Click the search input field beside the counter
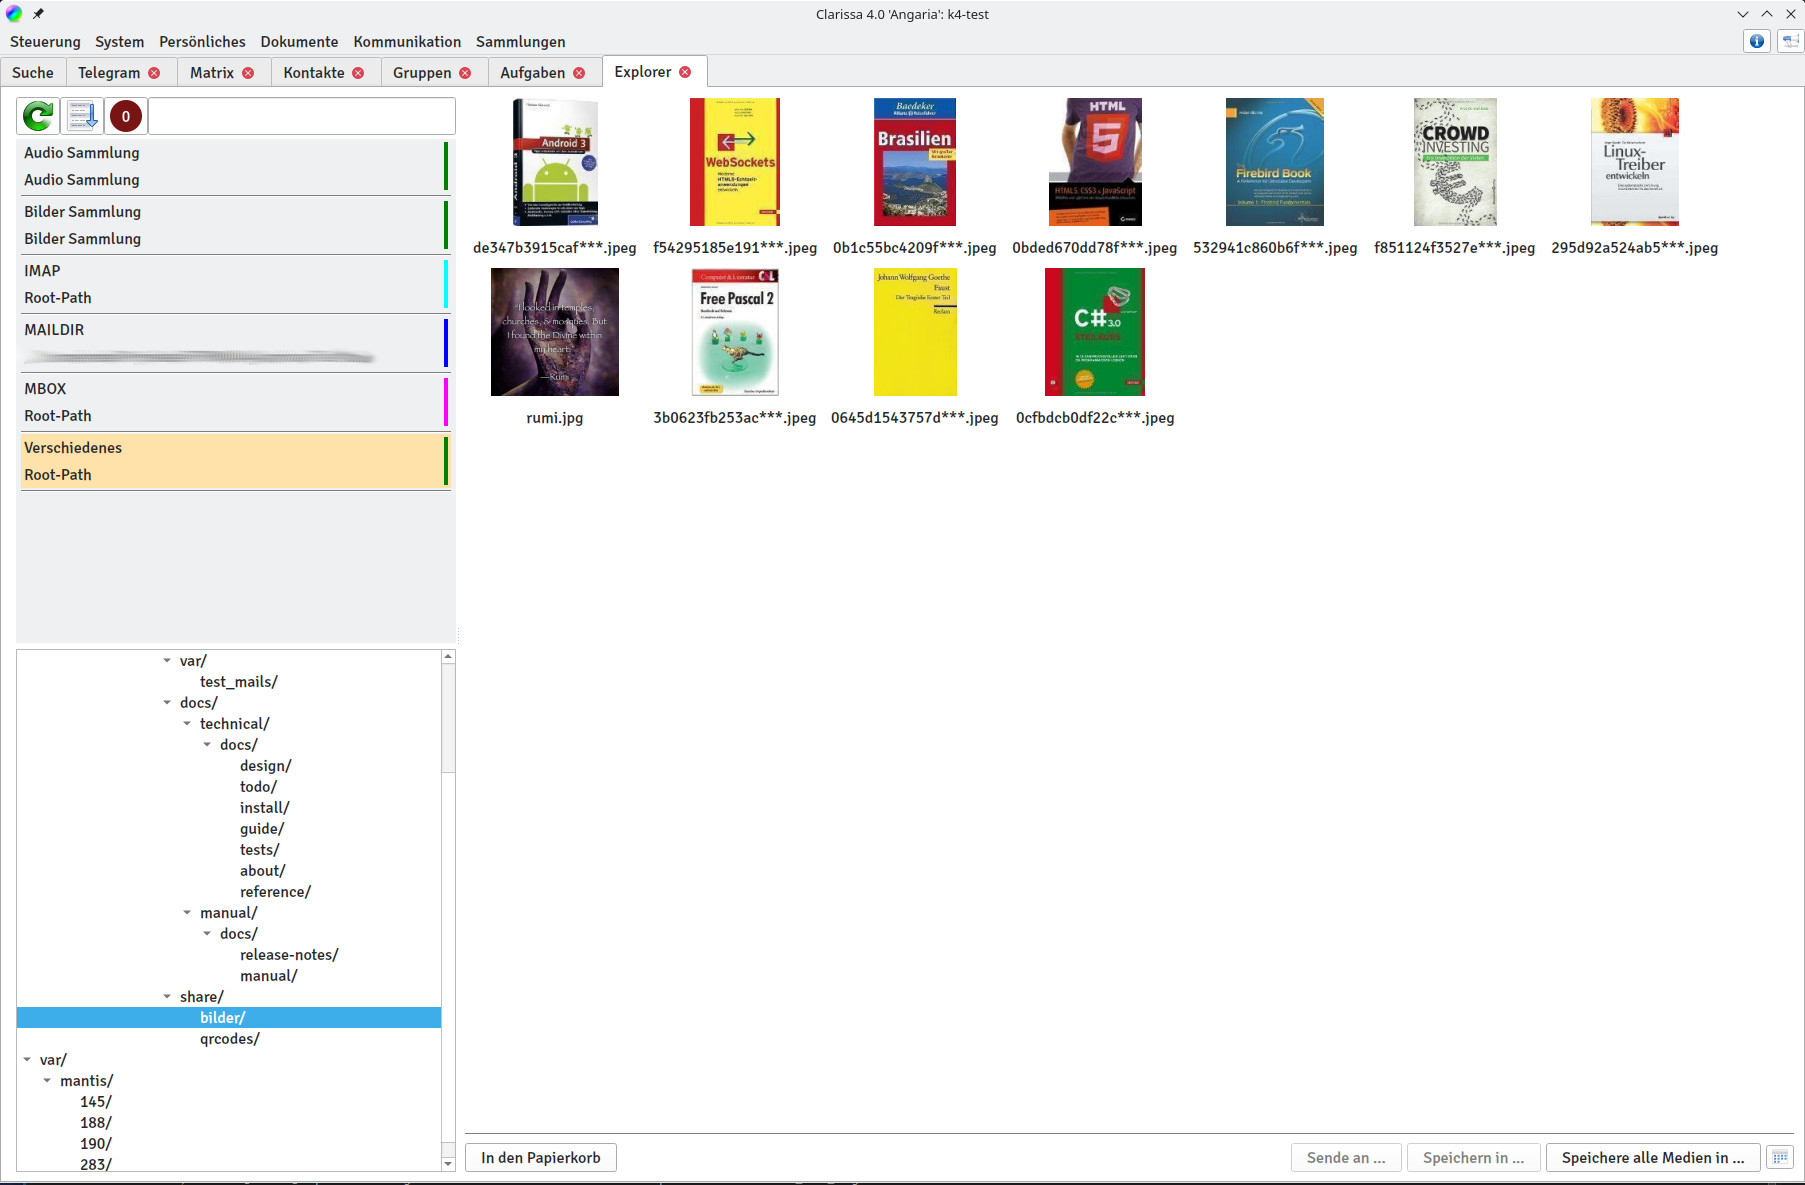The width and height of the screenshot is (1805, 1185). tap(302, 116)
